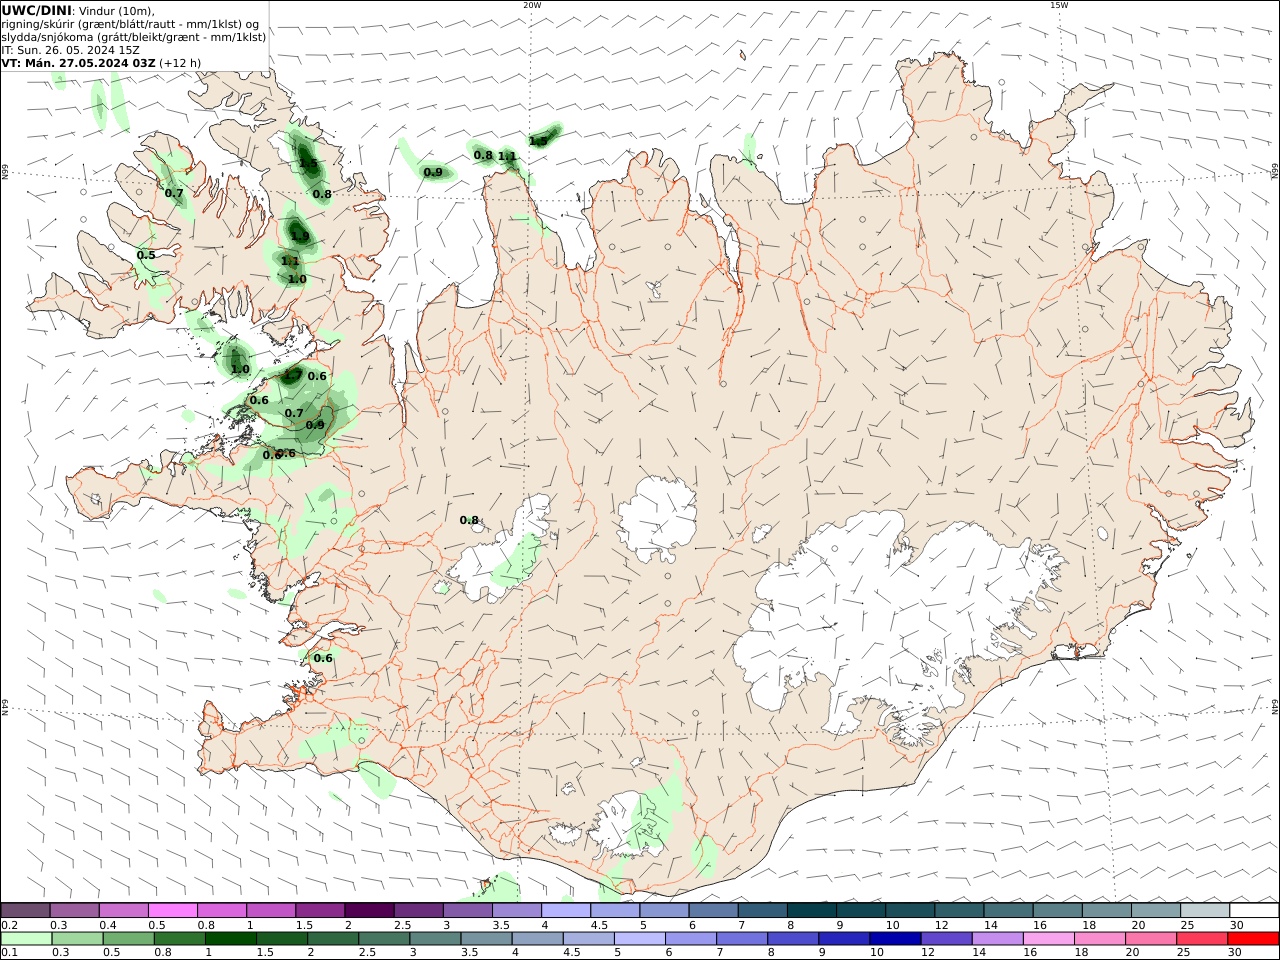Viewport: 1280px width, 960px height.
Task: Pick the dark teal 8 swatch in top legend
Action: coord(811,910)
